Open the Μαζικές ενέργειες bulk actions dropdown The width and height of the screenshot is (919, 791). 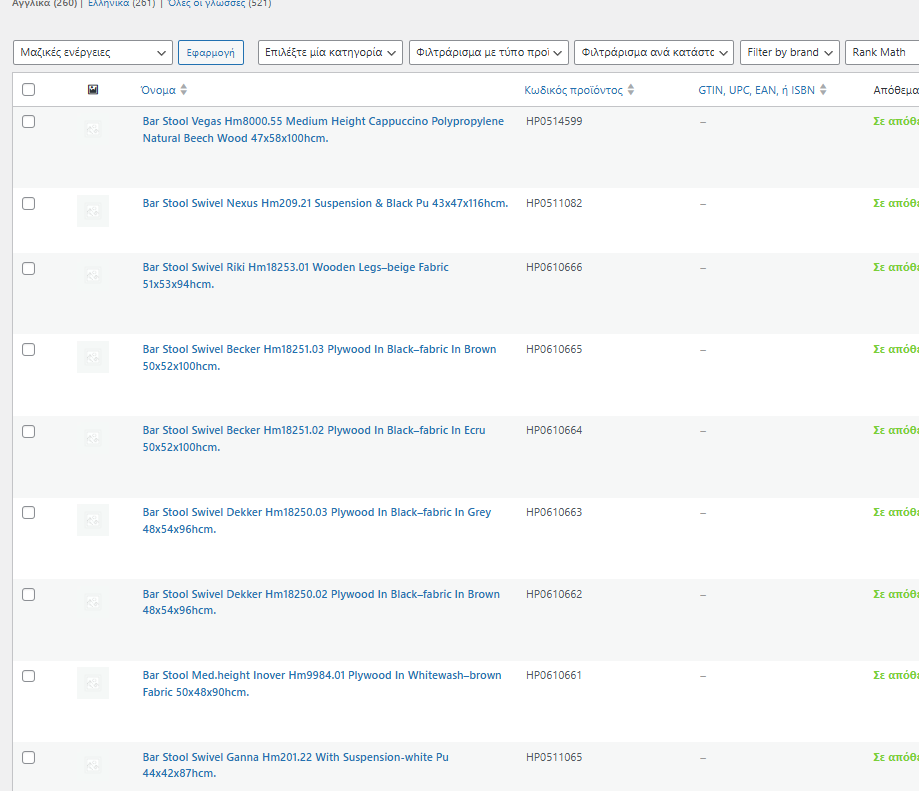coord(93,52)
